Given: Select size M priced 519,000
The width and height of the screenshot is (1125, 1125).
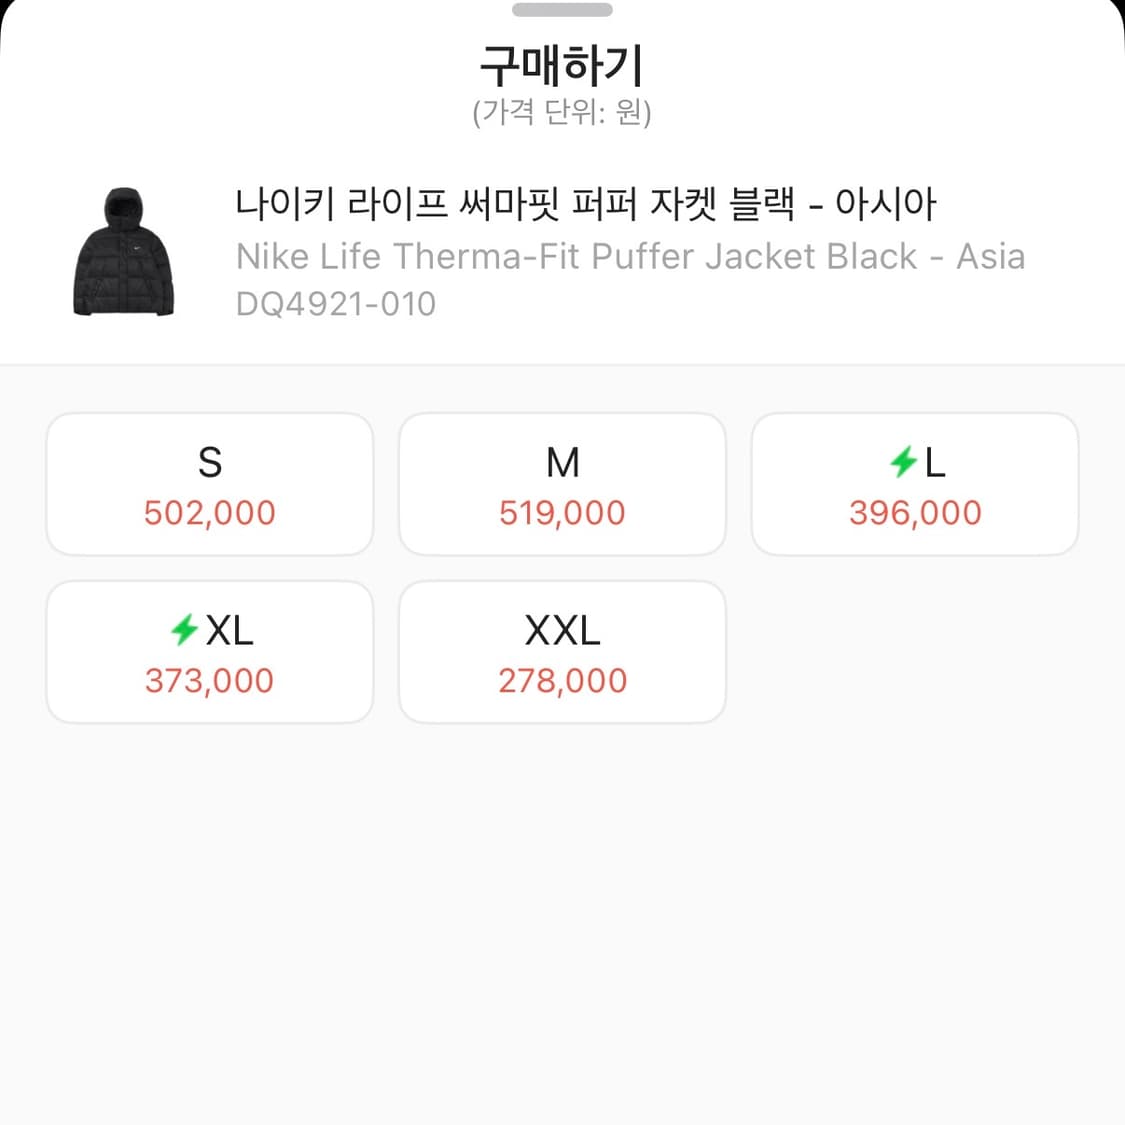Looking at the screenshot, I should click(x=562, y=484).
